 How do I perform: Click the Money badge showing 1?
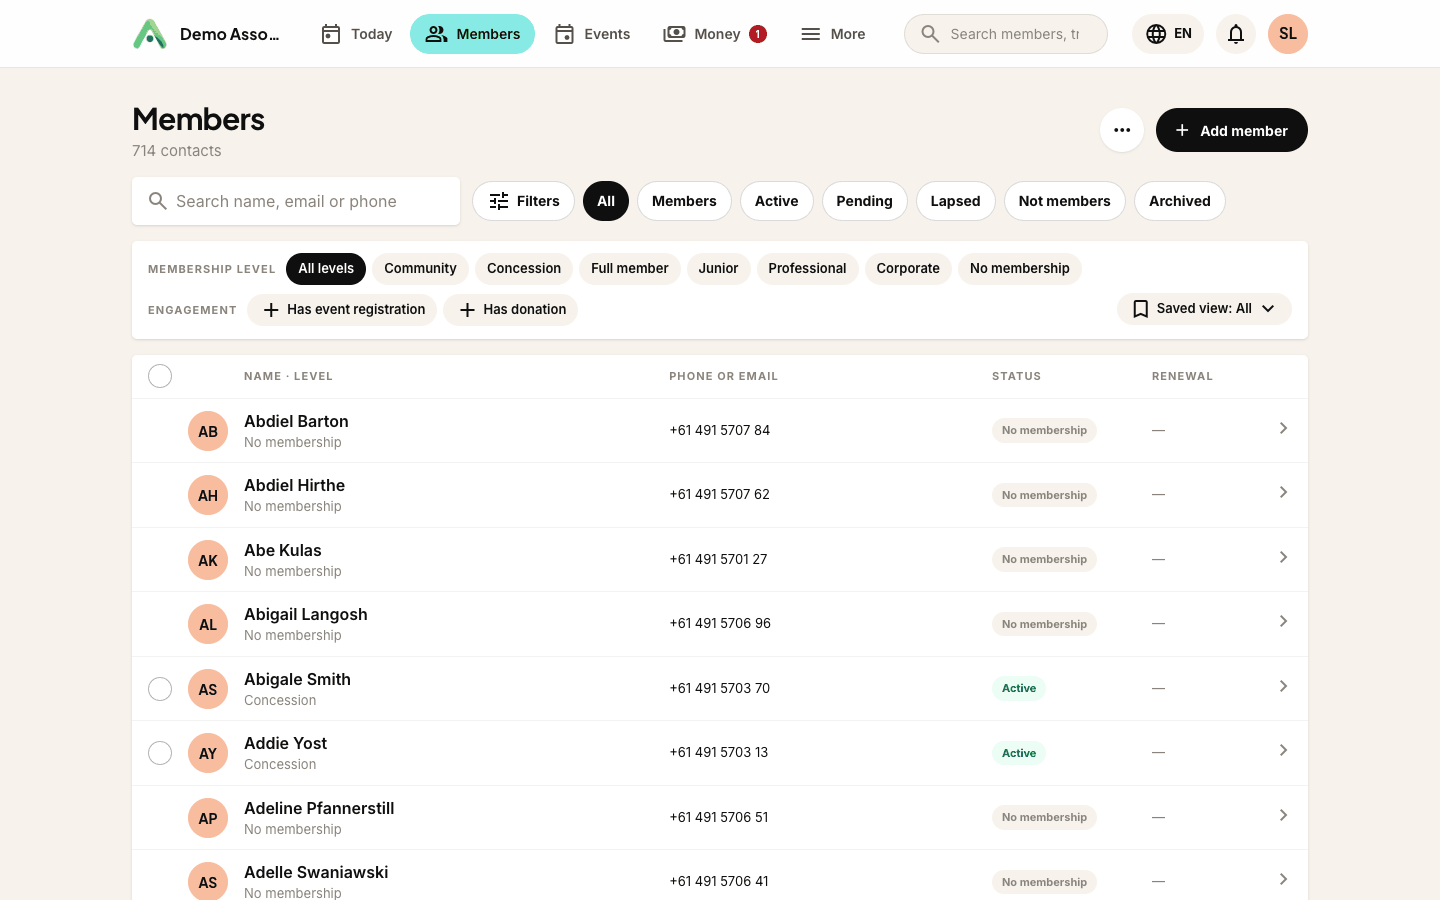click(x=758, y=34)
